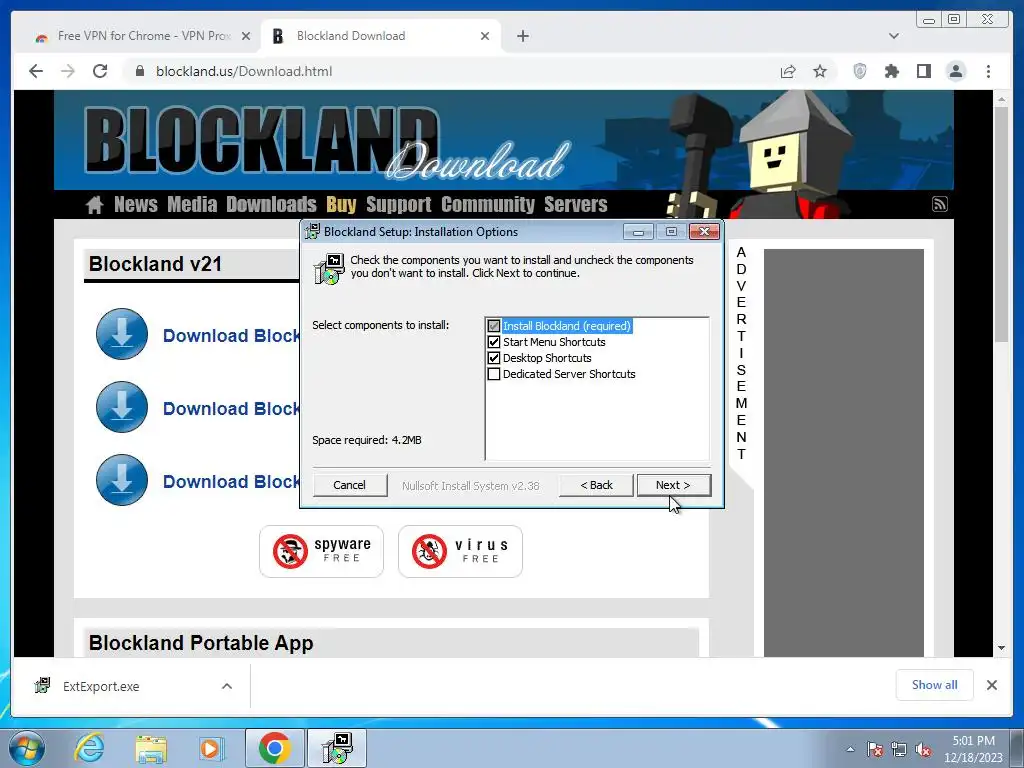The height and width of the screenshot is (768, 1024).
Task: Click the Install Blockland (required) checkbox
Action: tap(494, 326)
